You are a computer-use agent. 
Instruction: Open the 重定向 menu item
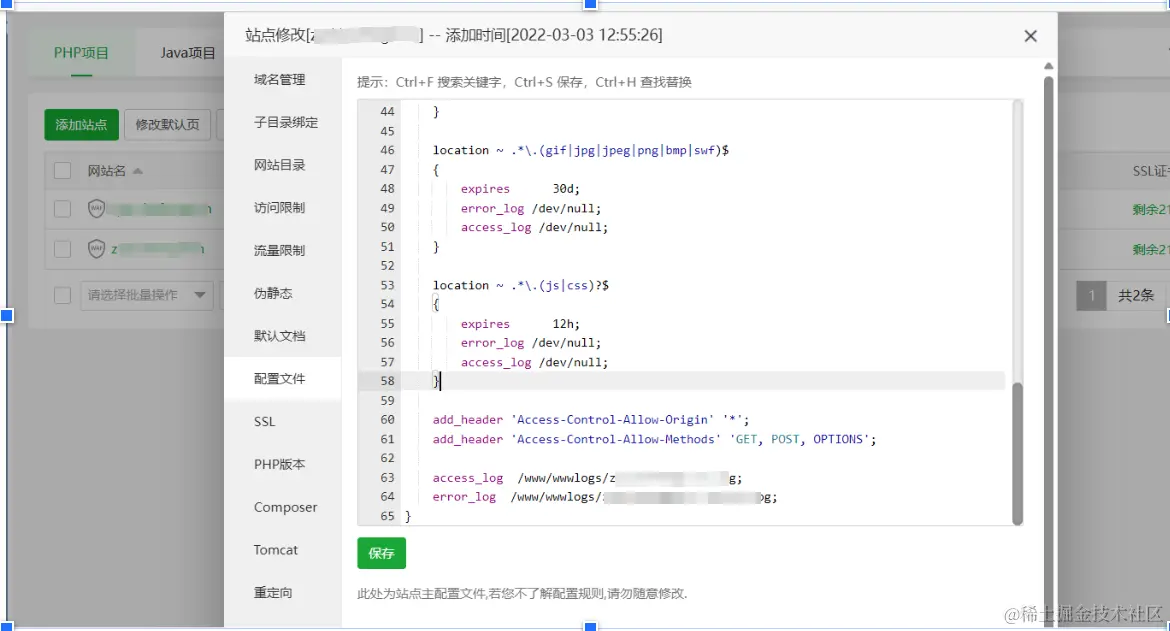coord(273,592)
